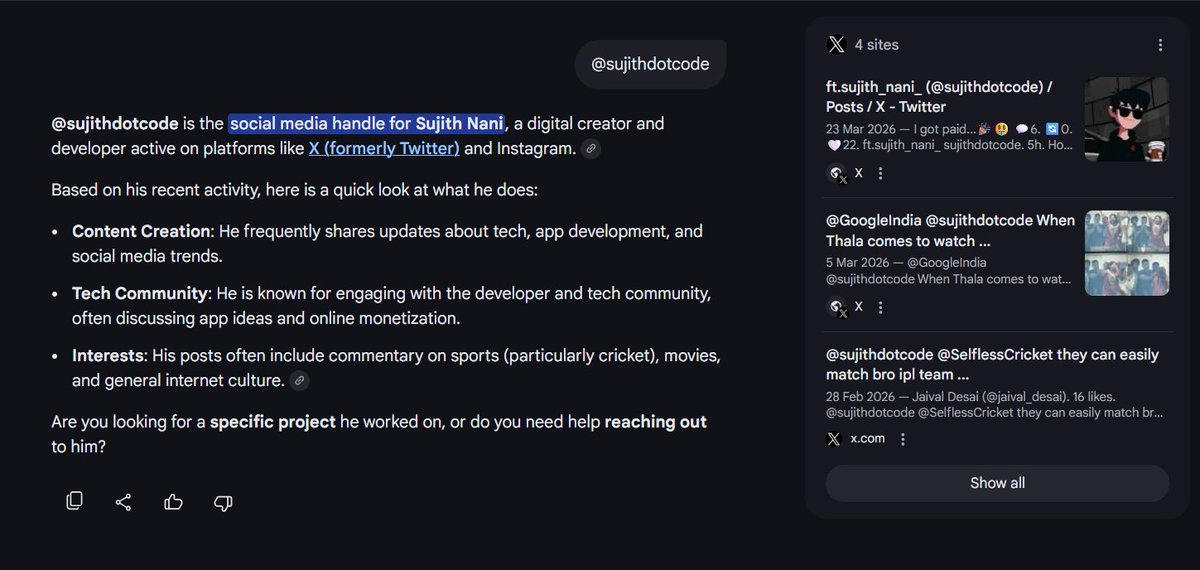The height and width of the screenshot is (570, 1200).
Task: Click the 'Interests' bullet heading
Action: 108,356
